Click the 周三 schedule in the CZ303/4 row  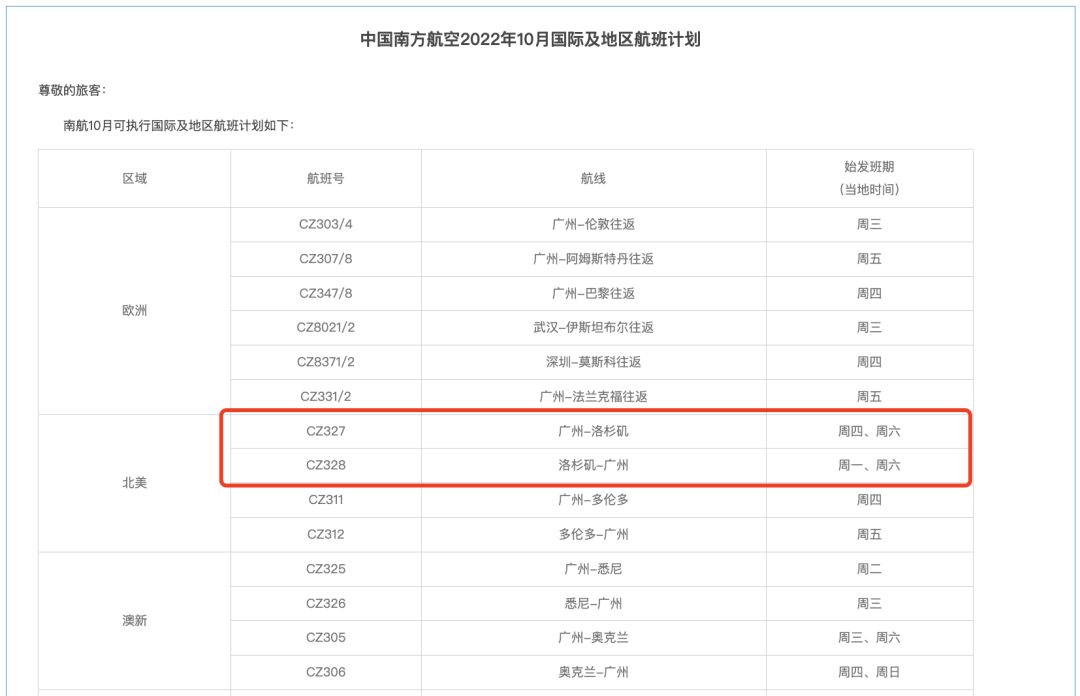coord(869,224)
